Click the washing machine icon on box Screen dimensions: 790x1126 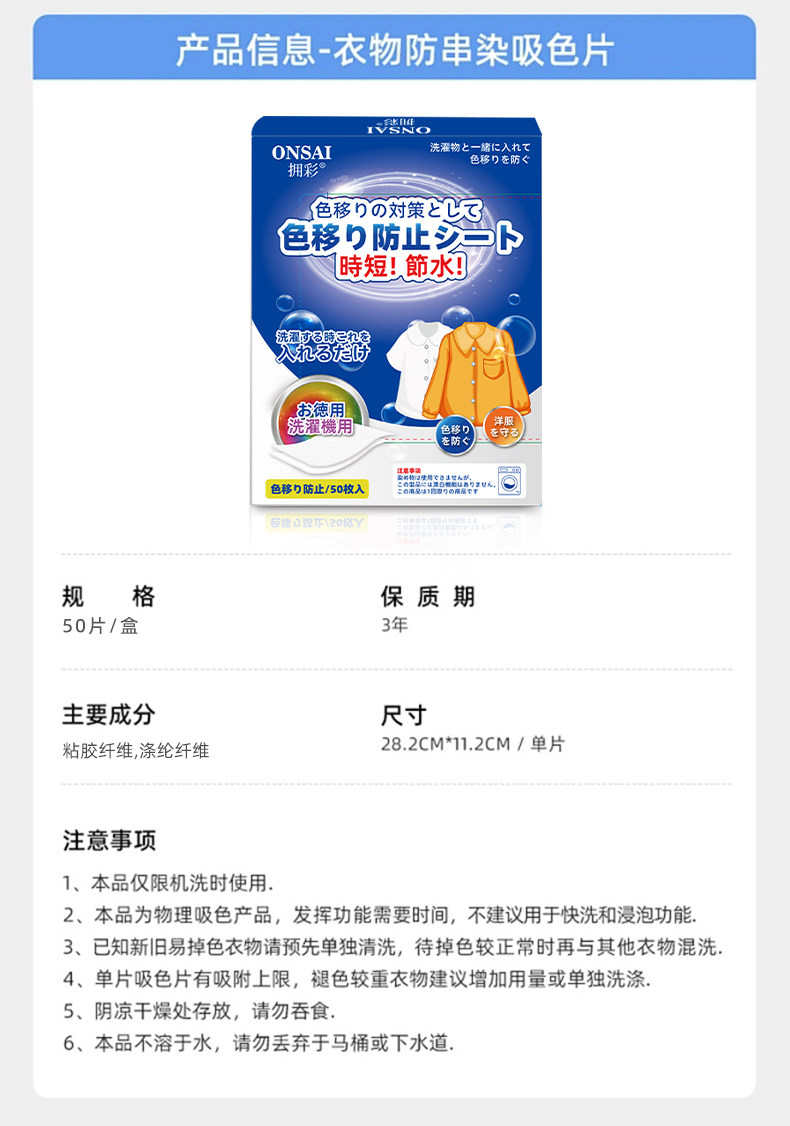coord(511,480)
